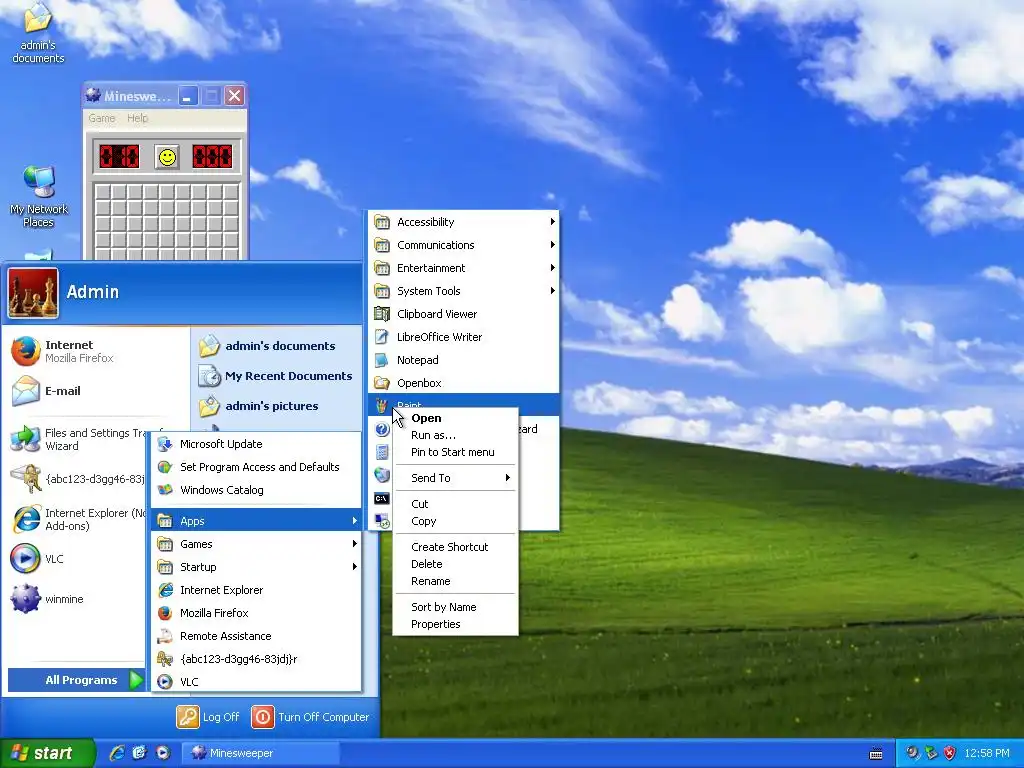Choose Sort by Name
1024x768 pixels.
click(x=455, y=607)
